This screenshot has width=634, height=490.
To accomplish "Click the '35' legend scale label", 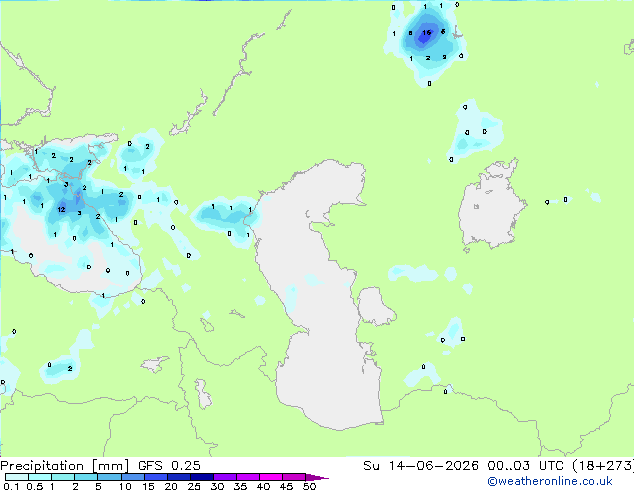I will (240, 486).
